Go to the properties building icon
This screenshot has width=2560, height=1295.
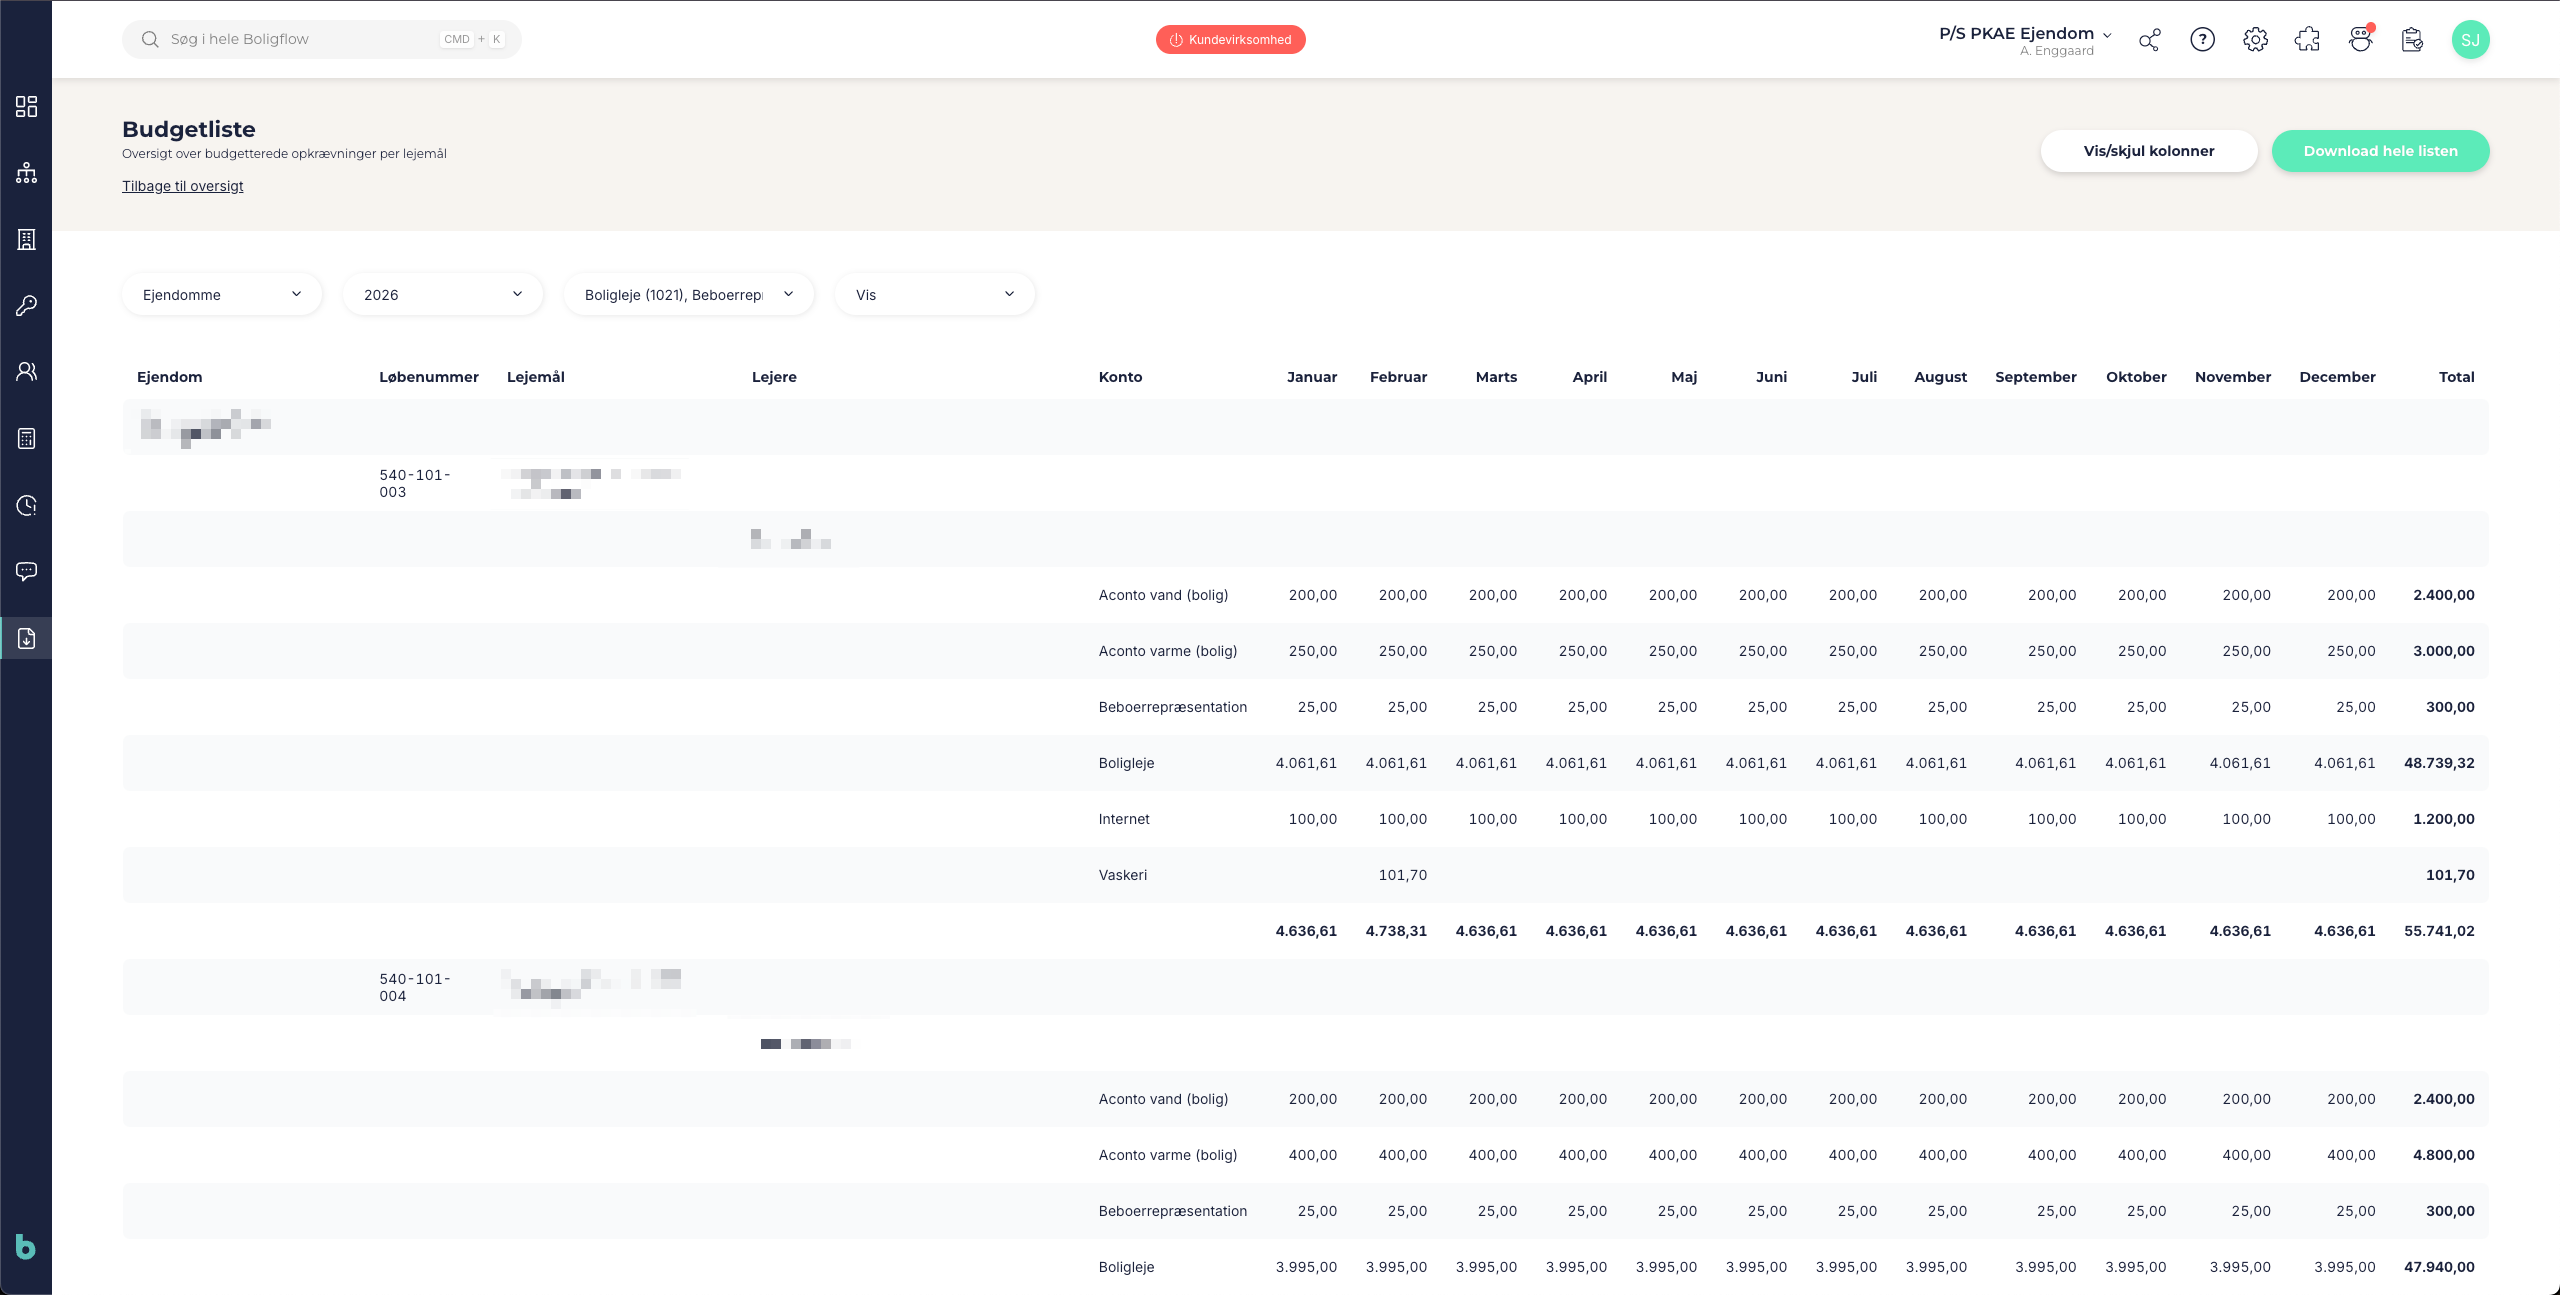pyautogui.click(x=27, y=240)
